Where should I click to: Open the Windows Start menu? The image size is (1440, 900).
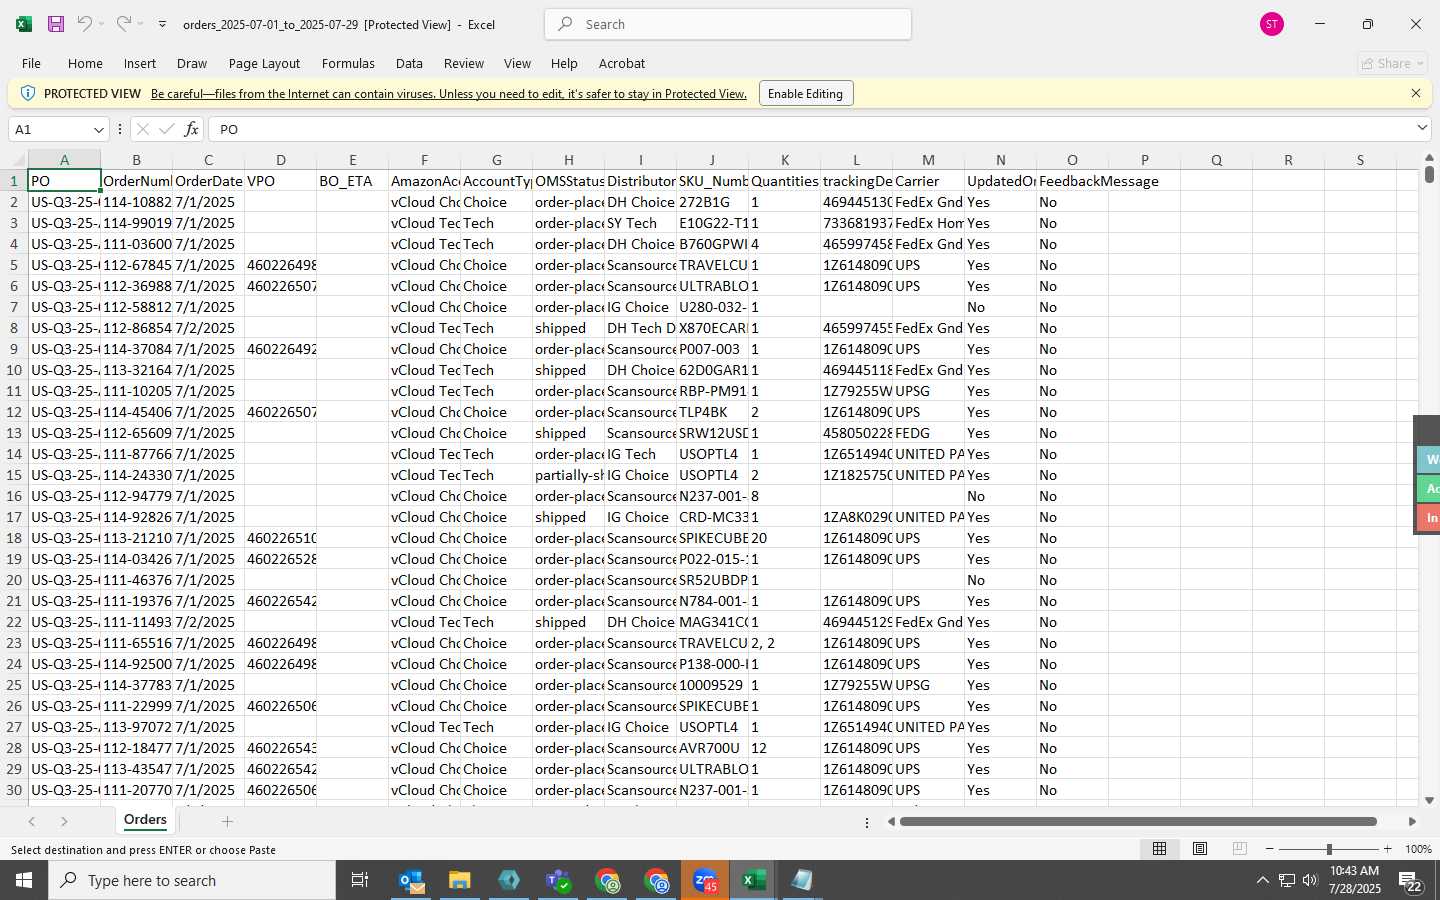pos(24,880)
